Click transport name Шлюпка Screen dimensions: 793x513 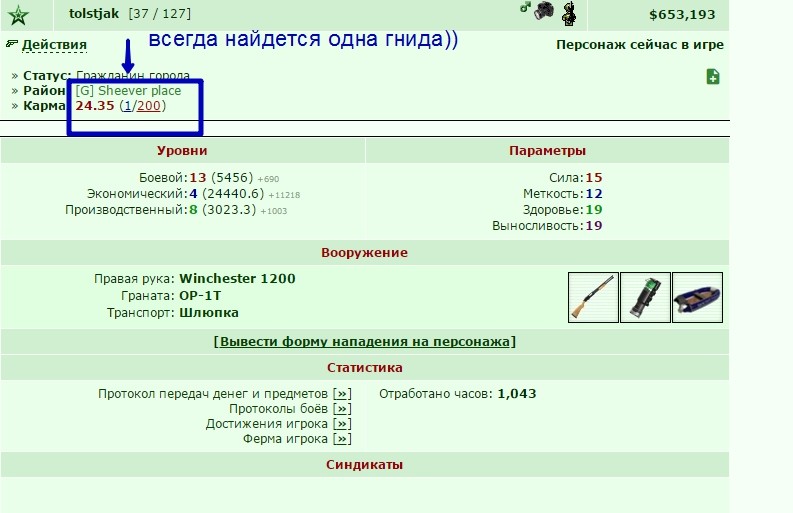coord(209,313)
